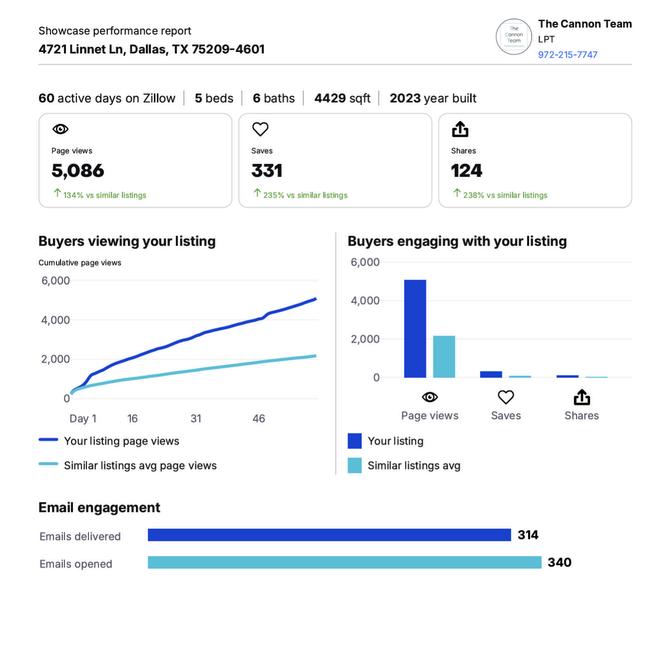672x650 pixels.
Task: Click the share icon in Shares card
Action: click(x=460, y=129)
